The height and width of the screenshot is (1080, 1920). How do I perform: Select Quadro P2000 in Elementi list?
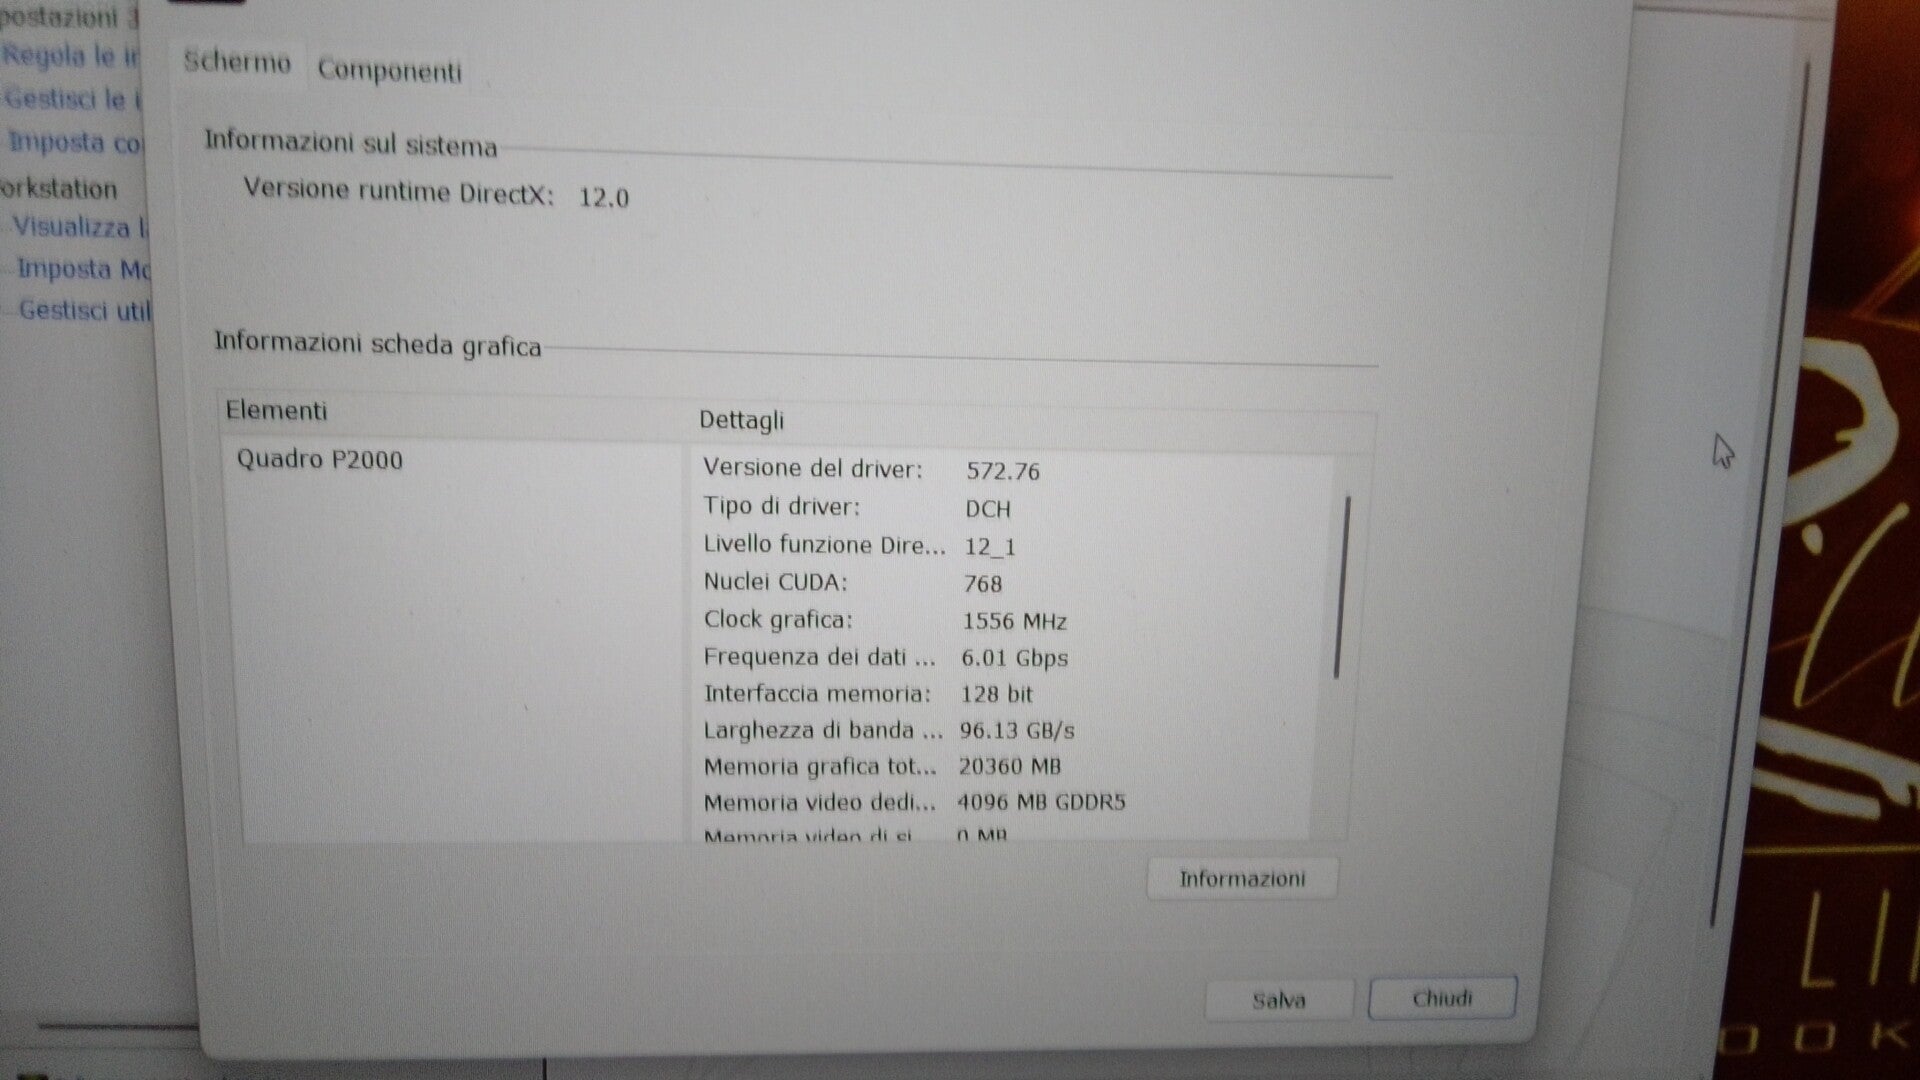point(320,460)
